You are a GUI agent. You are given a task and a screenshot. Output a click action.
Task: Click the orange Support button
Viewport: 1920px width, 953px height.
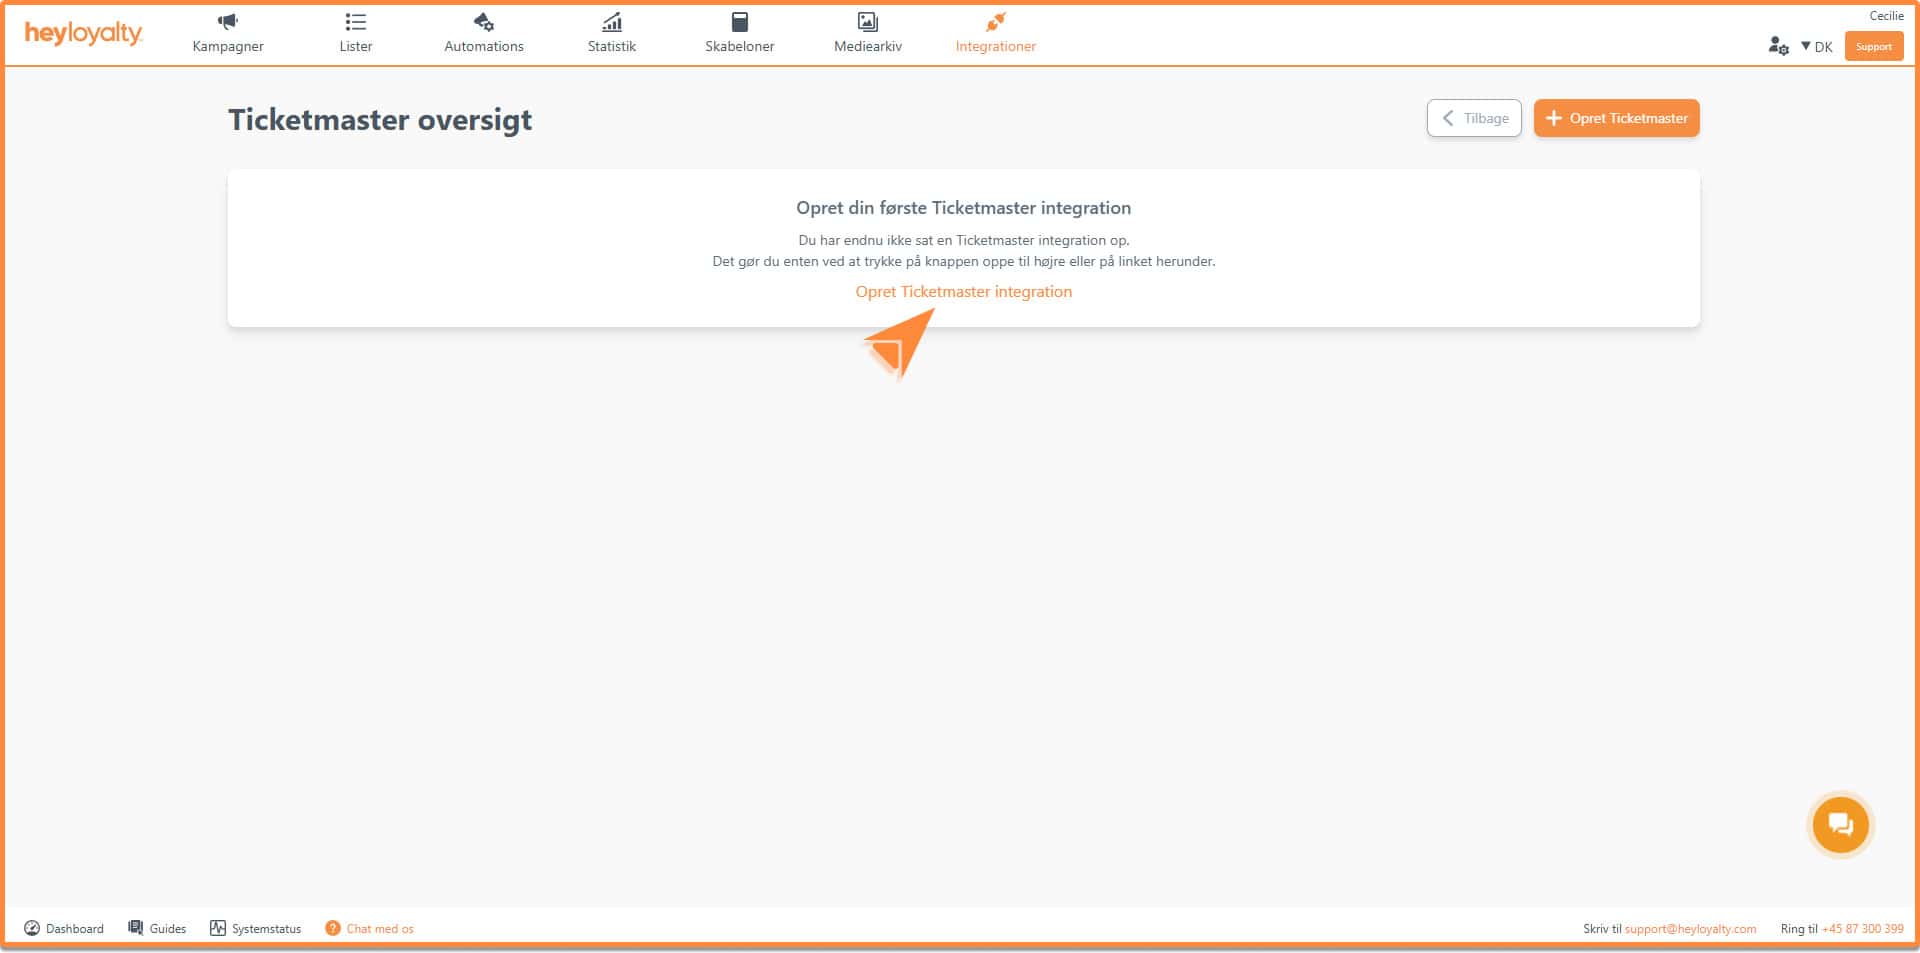(x=1873, y=46)
